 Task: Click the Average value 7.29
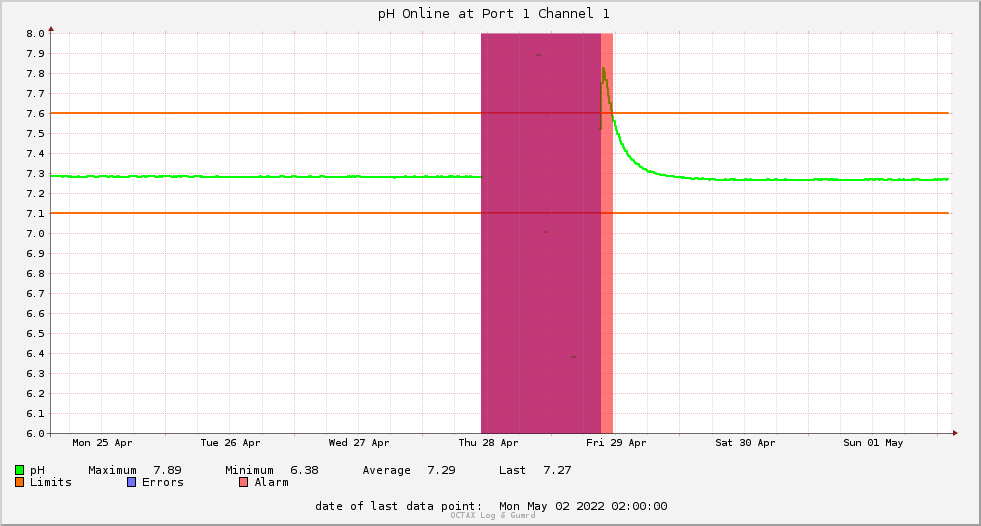click(441, 470)
